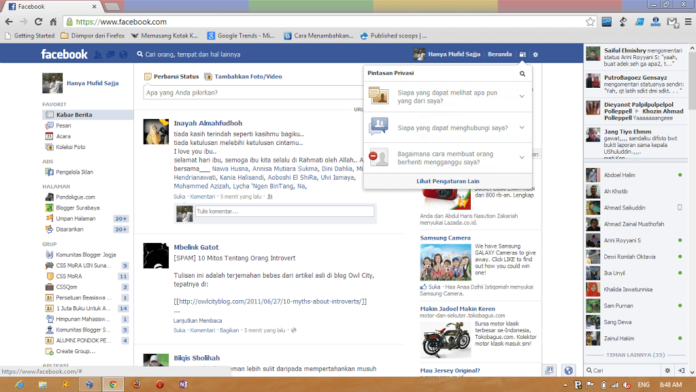The image size is (696, 392).
Task: Open account settings gear in header
Action: 535,54
